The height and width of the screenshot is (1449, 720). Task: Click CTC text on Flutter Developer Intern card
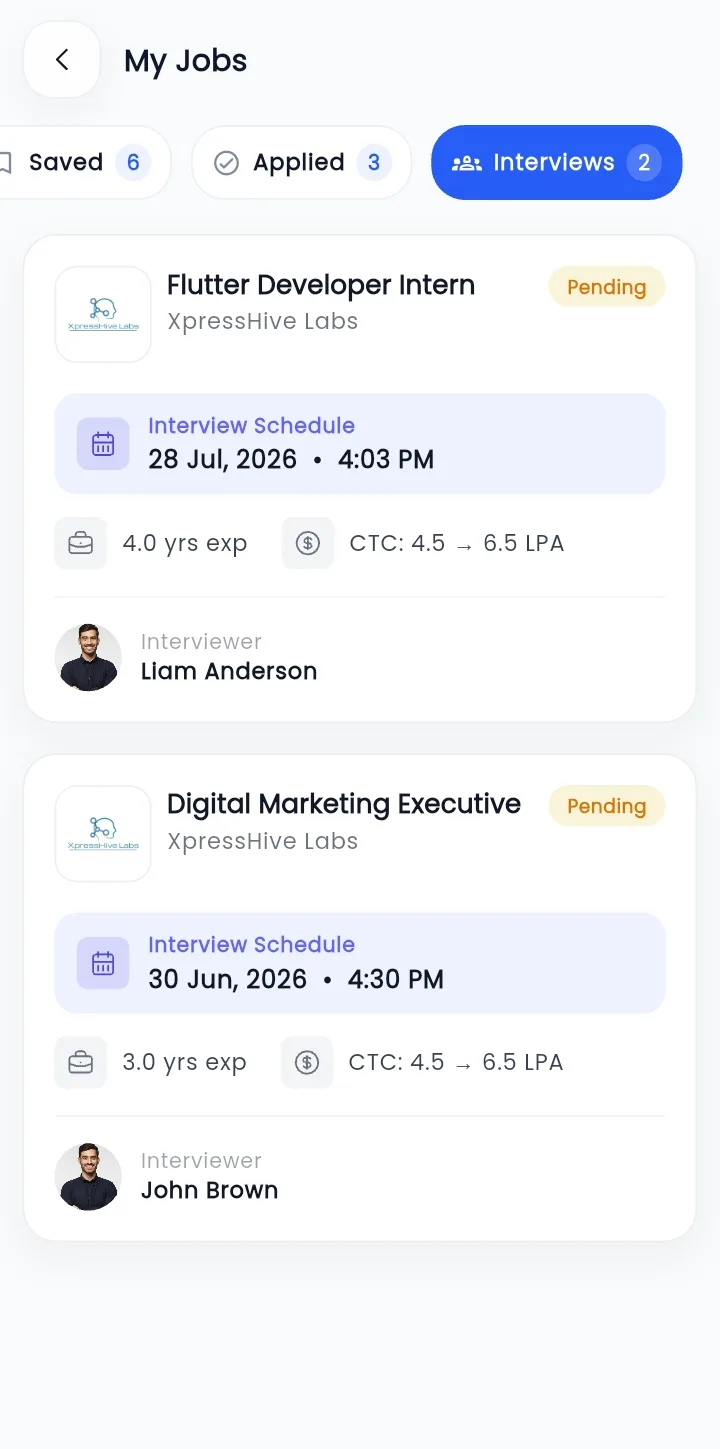(457, 544)
